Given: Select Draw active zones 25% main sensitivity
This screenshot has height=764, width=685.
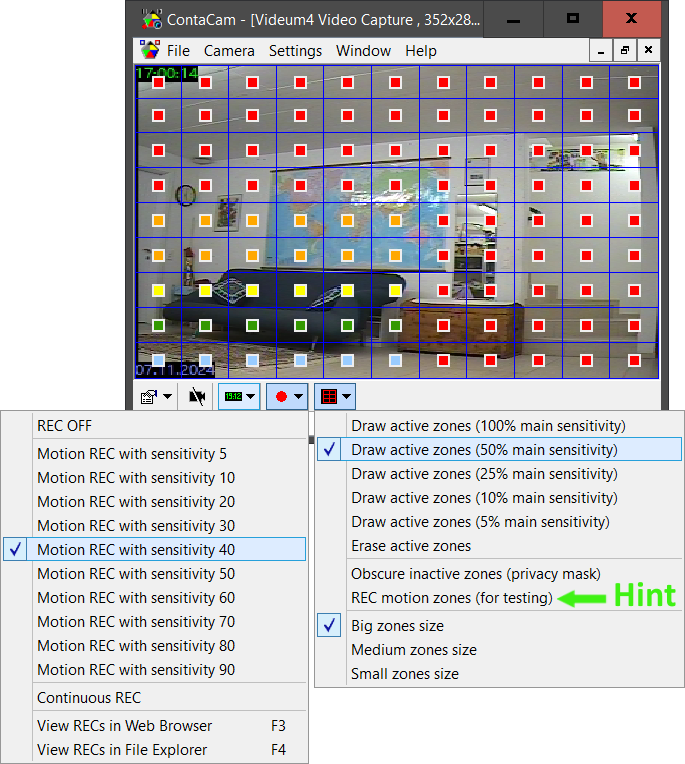Looking at the screenshot, I should 499,474.
